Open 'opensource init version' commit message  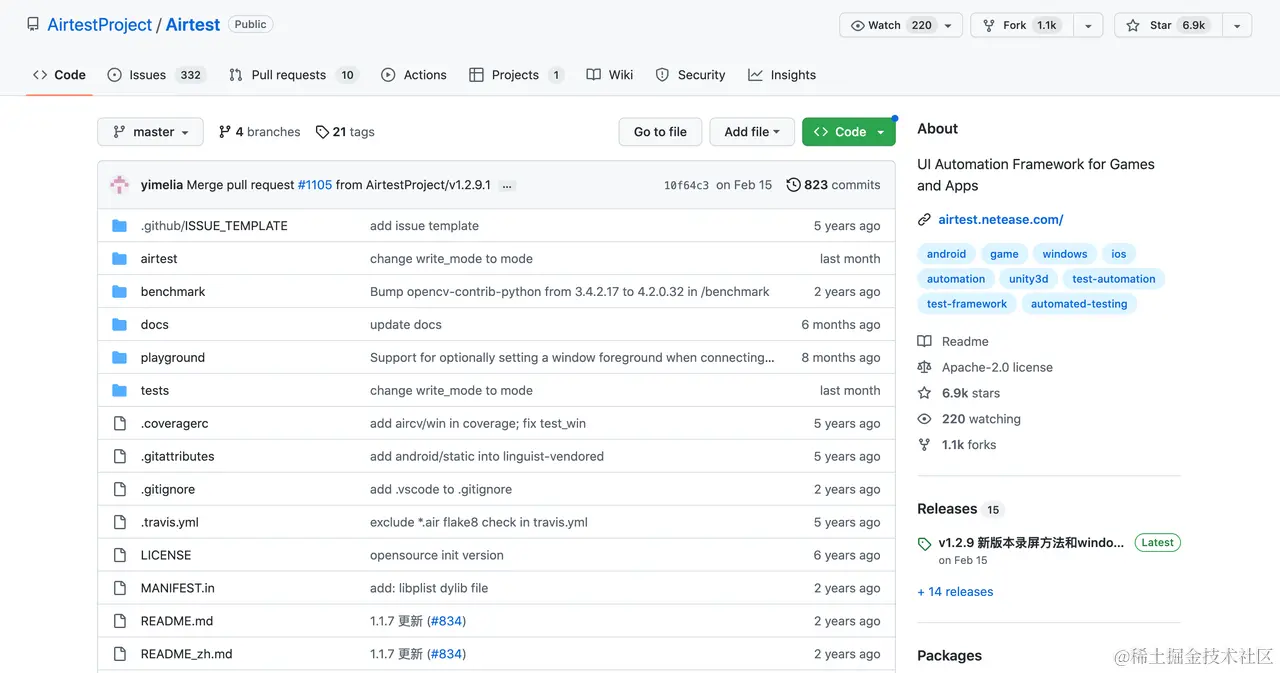click(x=437, y=555)
